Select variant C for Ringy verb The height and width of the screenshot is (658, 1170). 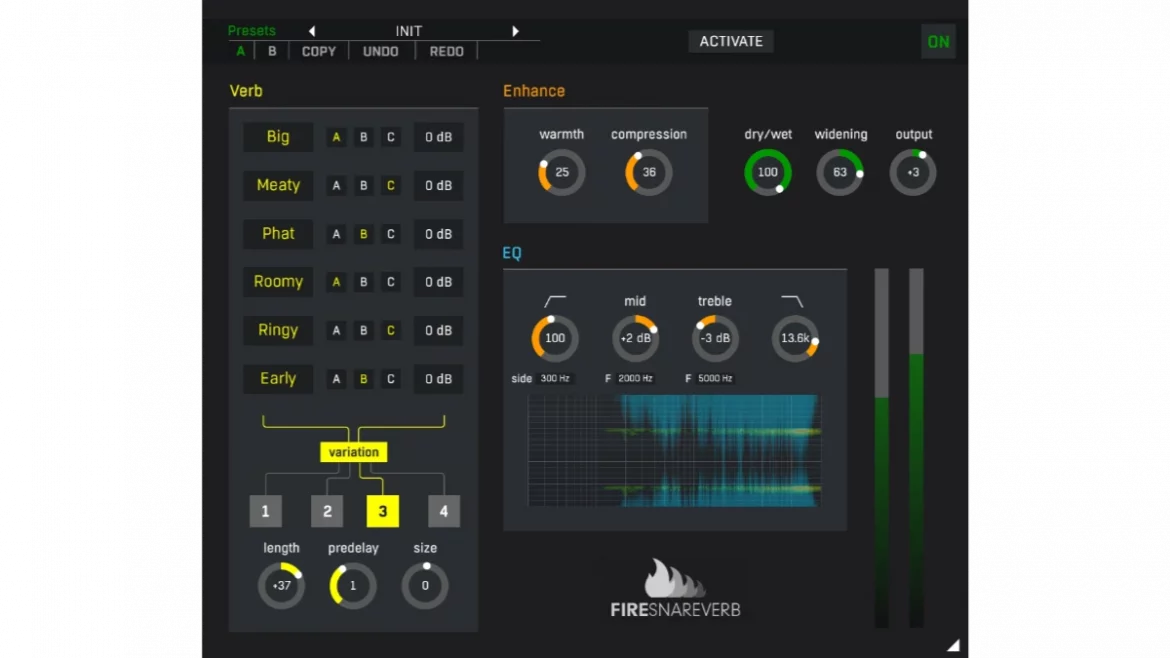pyautogui.click(x=390, y=330)
